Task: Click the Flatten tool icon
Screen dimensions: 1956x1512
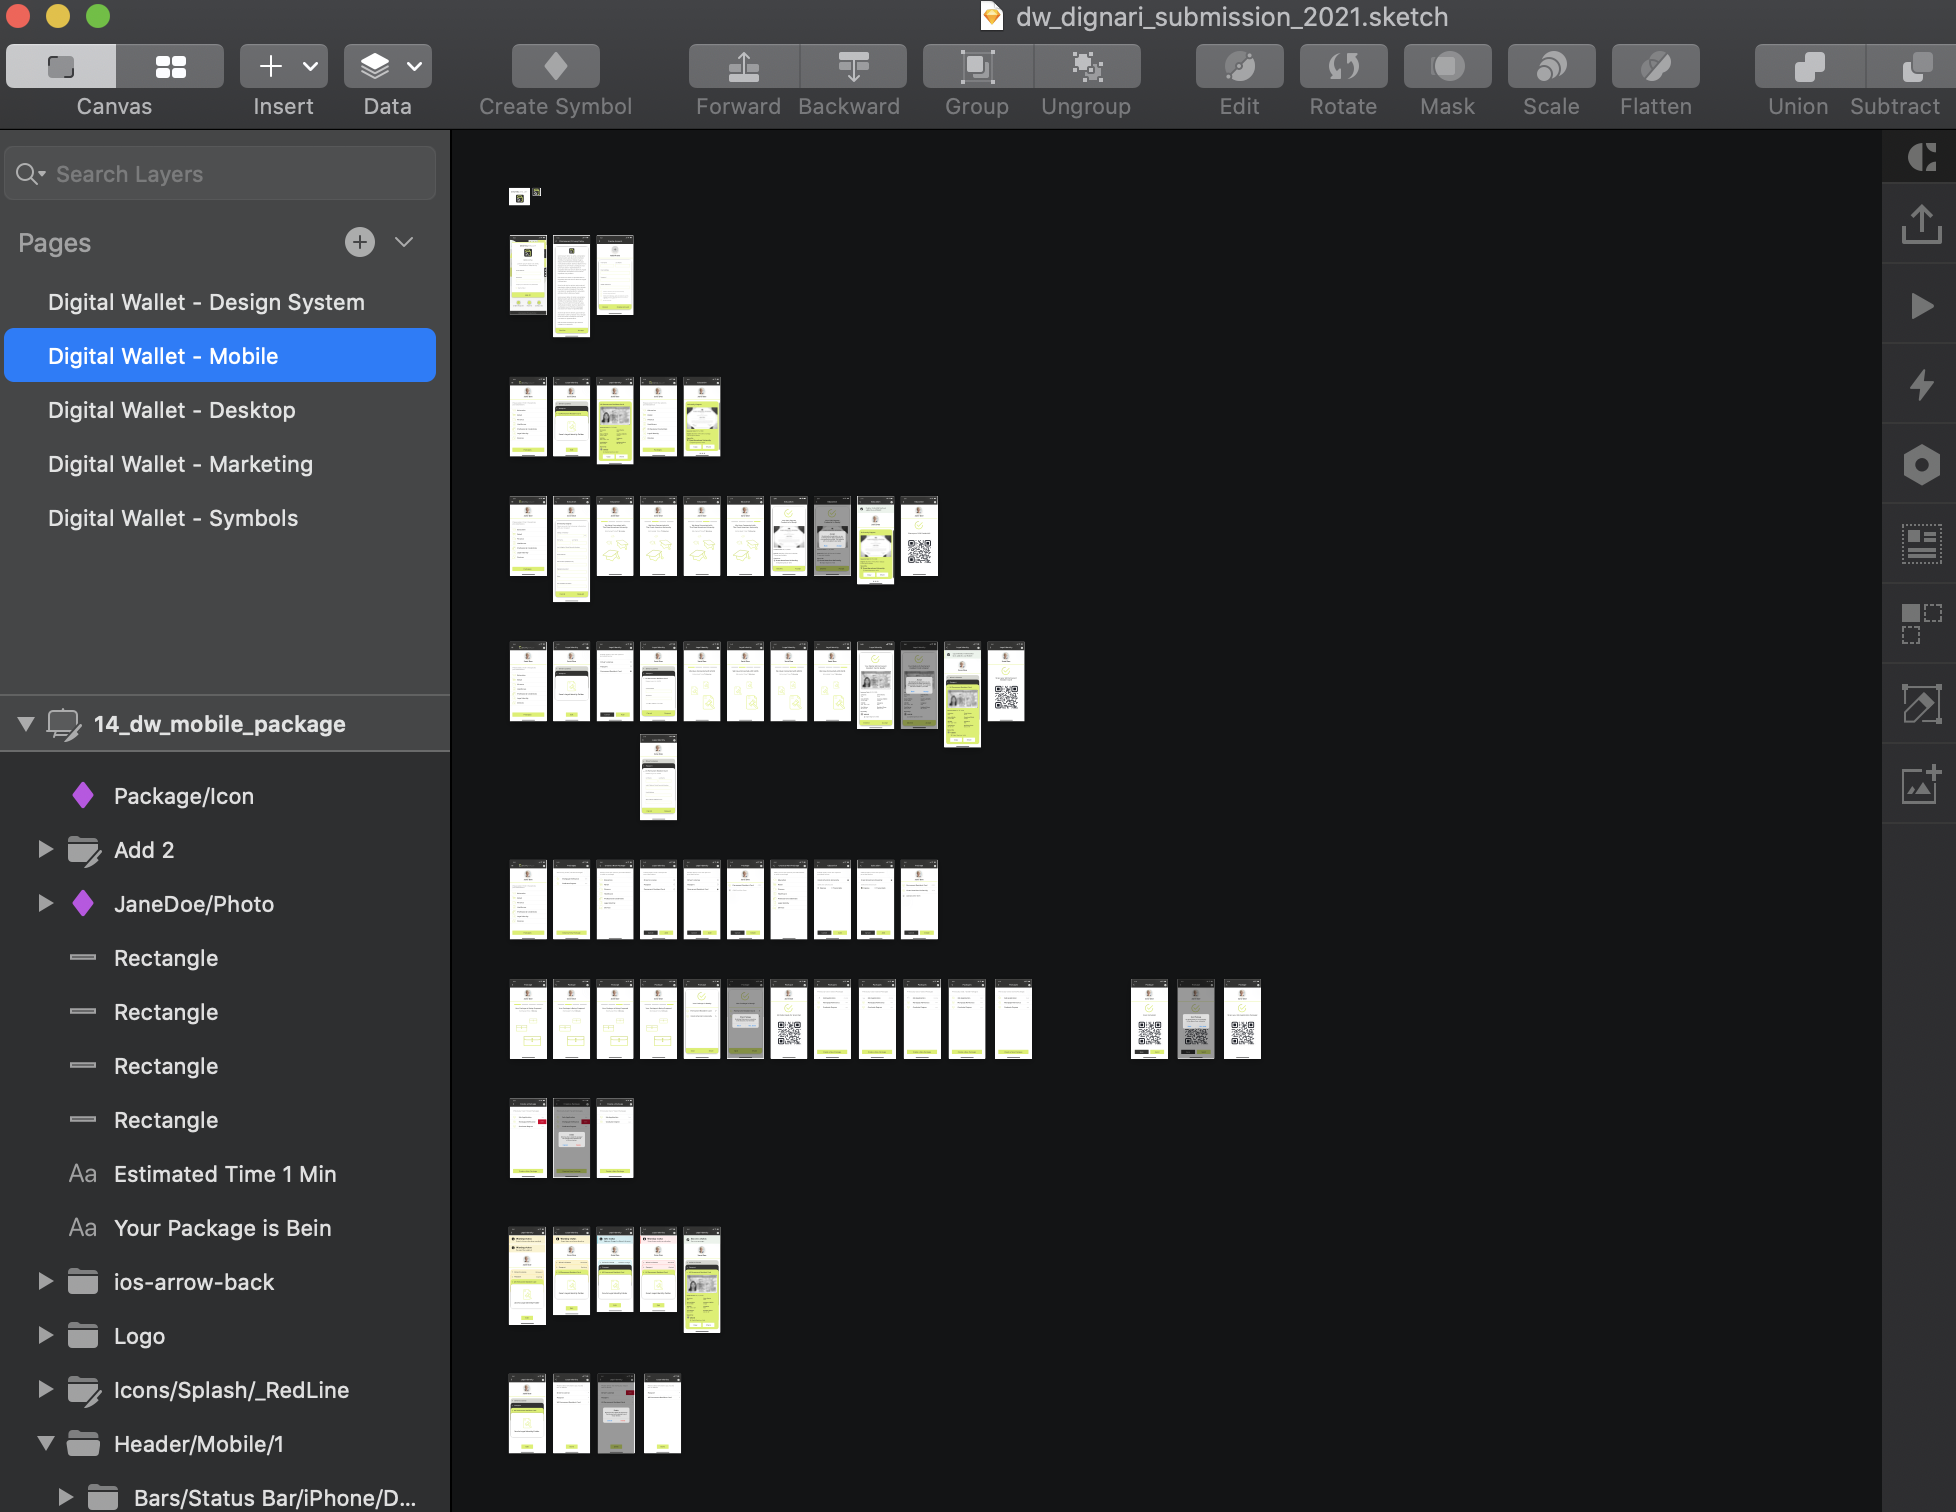Action: click(x=1655, y=66)
